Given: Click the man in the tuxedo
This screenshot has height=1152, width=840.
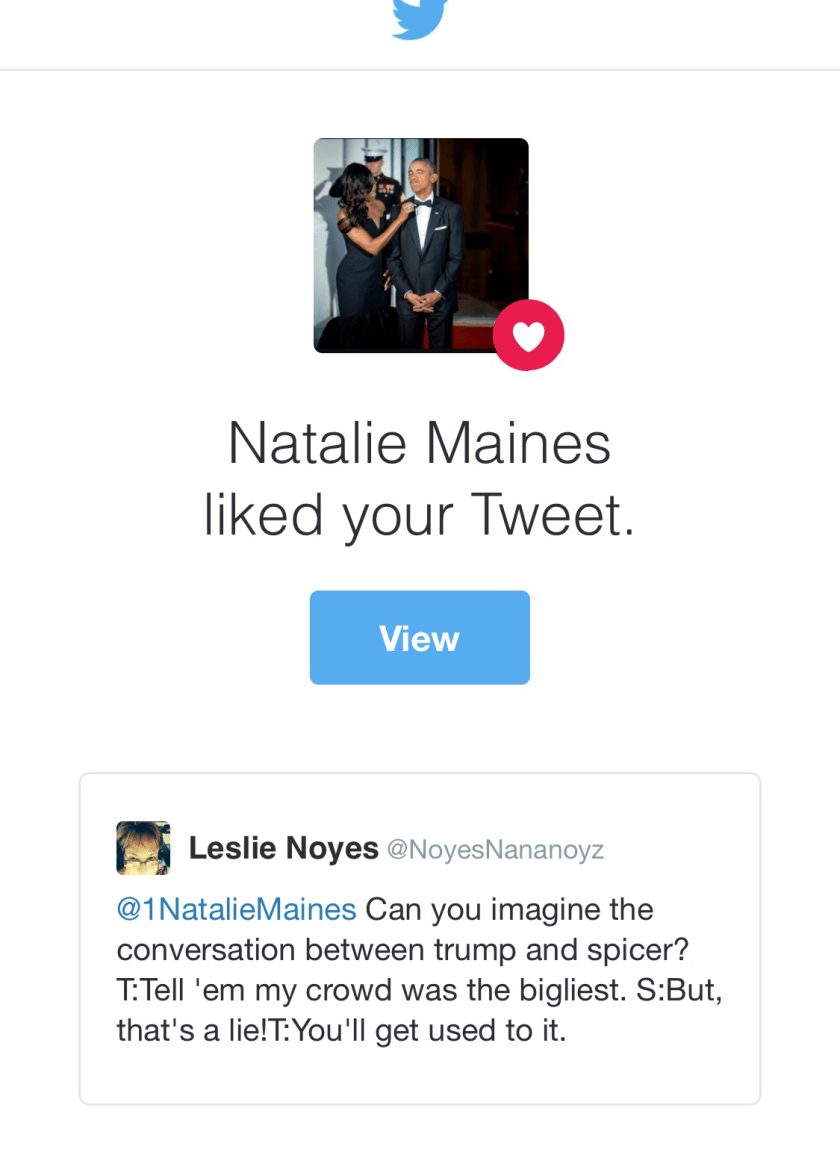Looking at the screenshot, I should pos(427,250).
